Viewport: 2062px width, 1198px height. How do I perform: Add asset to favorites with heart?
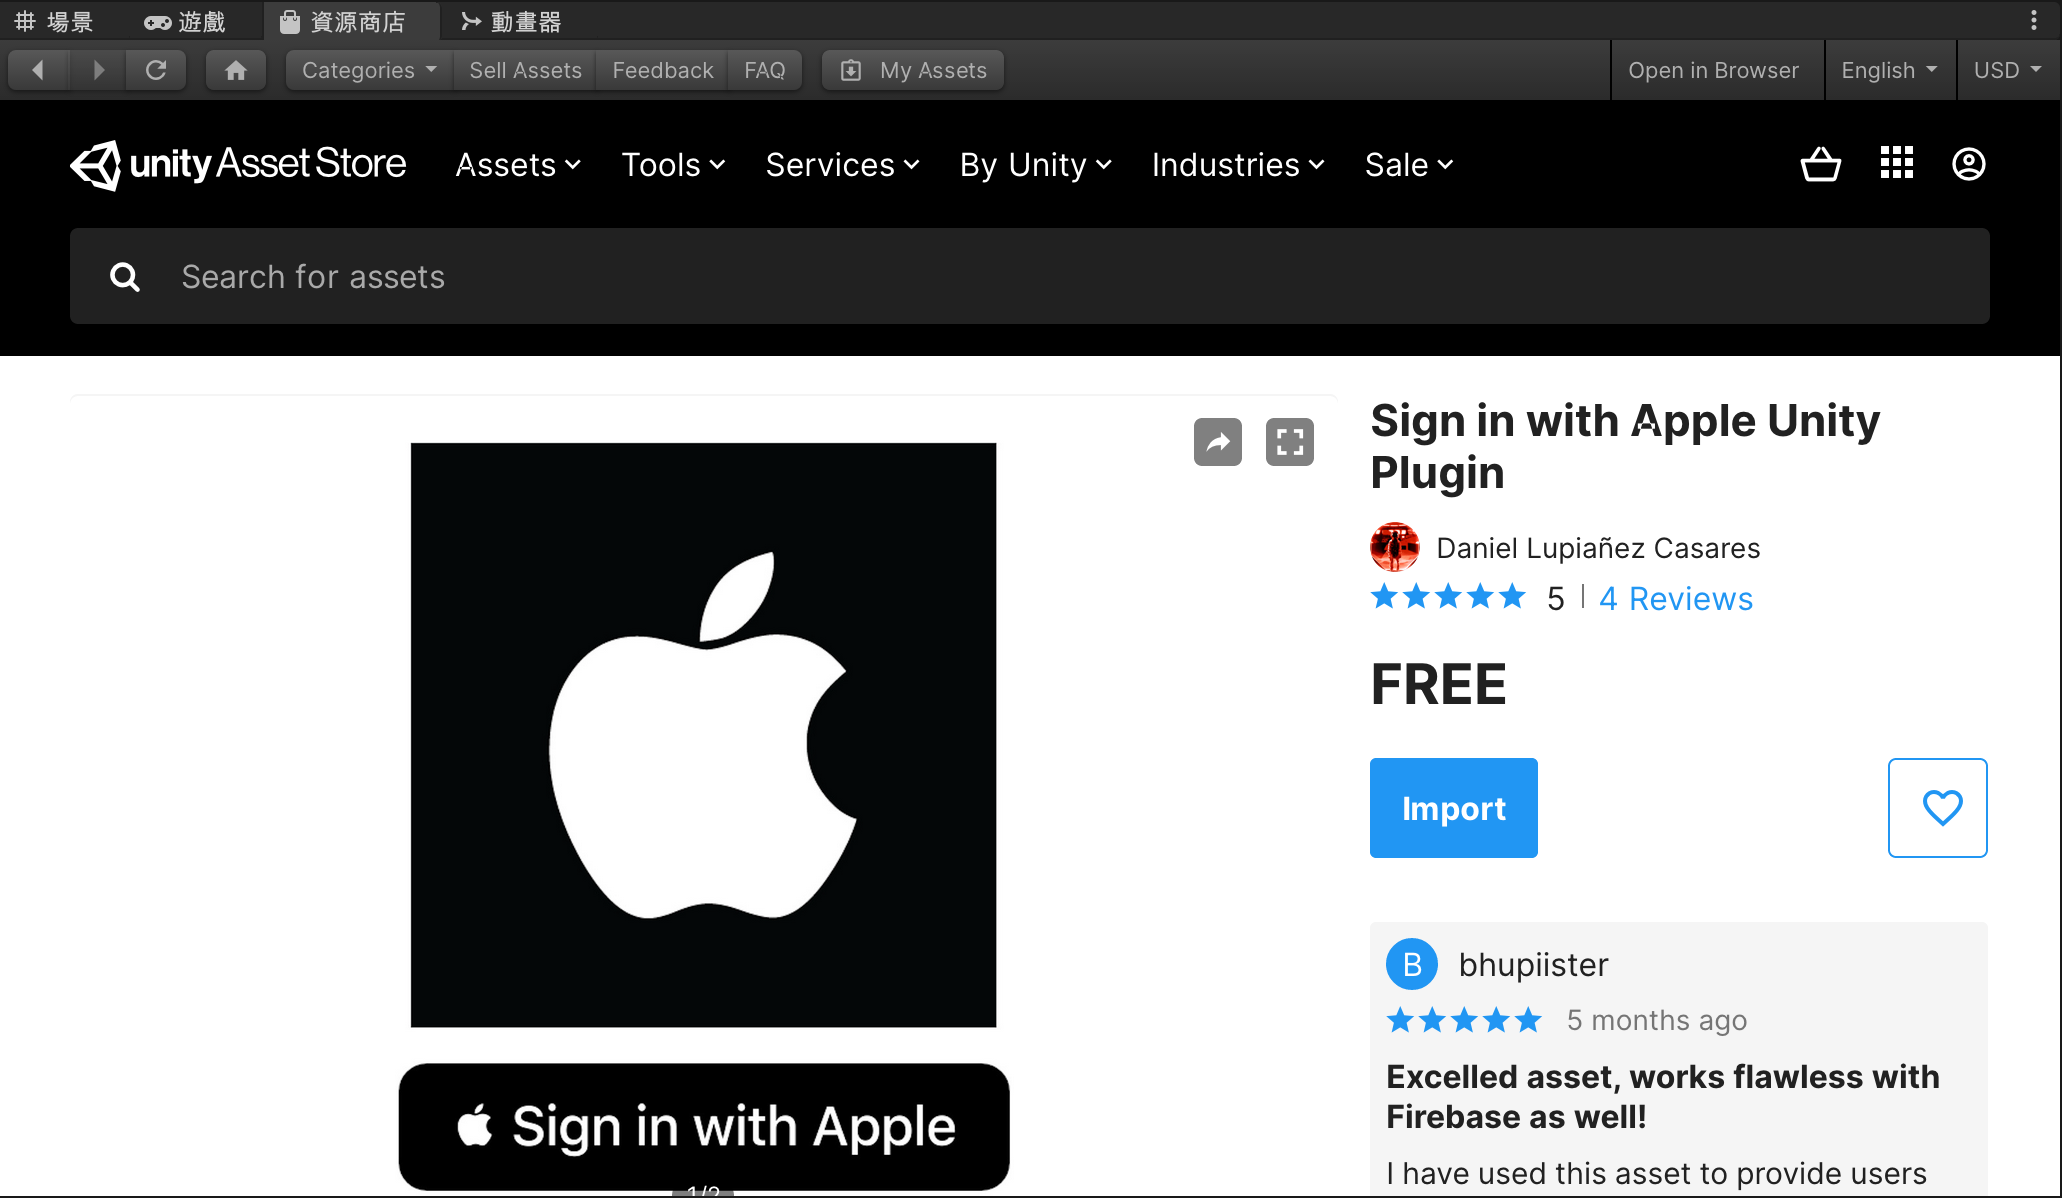point(1937,807)
